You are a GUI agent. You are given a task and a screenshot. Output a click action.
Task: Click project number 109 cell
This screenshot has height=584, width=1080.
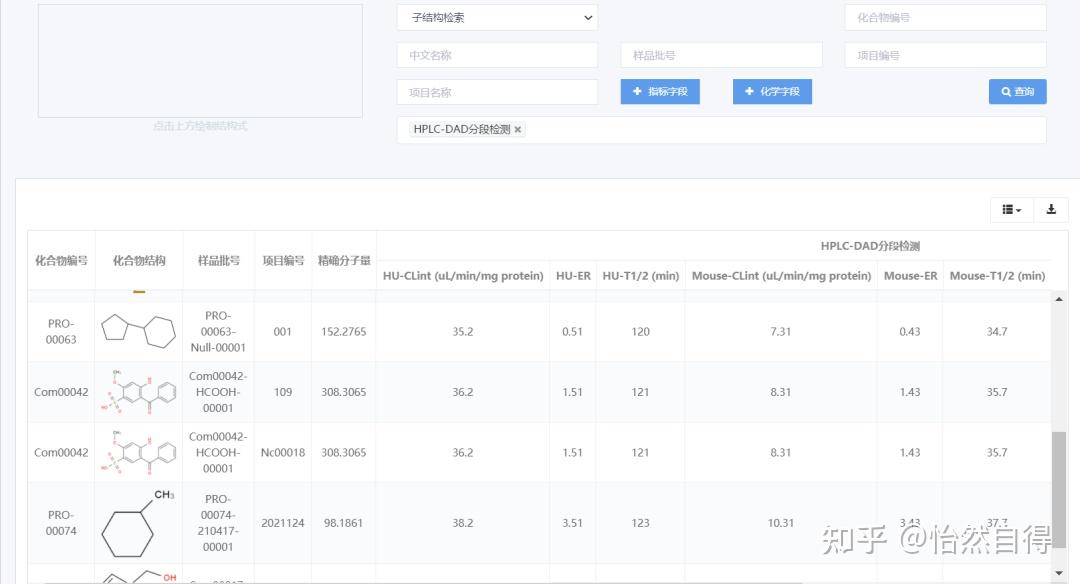pos(283,392)
